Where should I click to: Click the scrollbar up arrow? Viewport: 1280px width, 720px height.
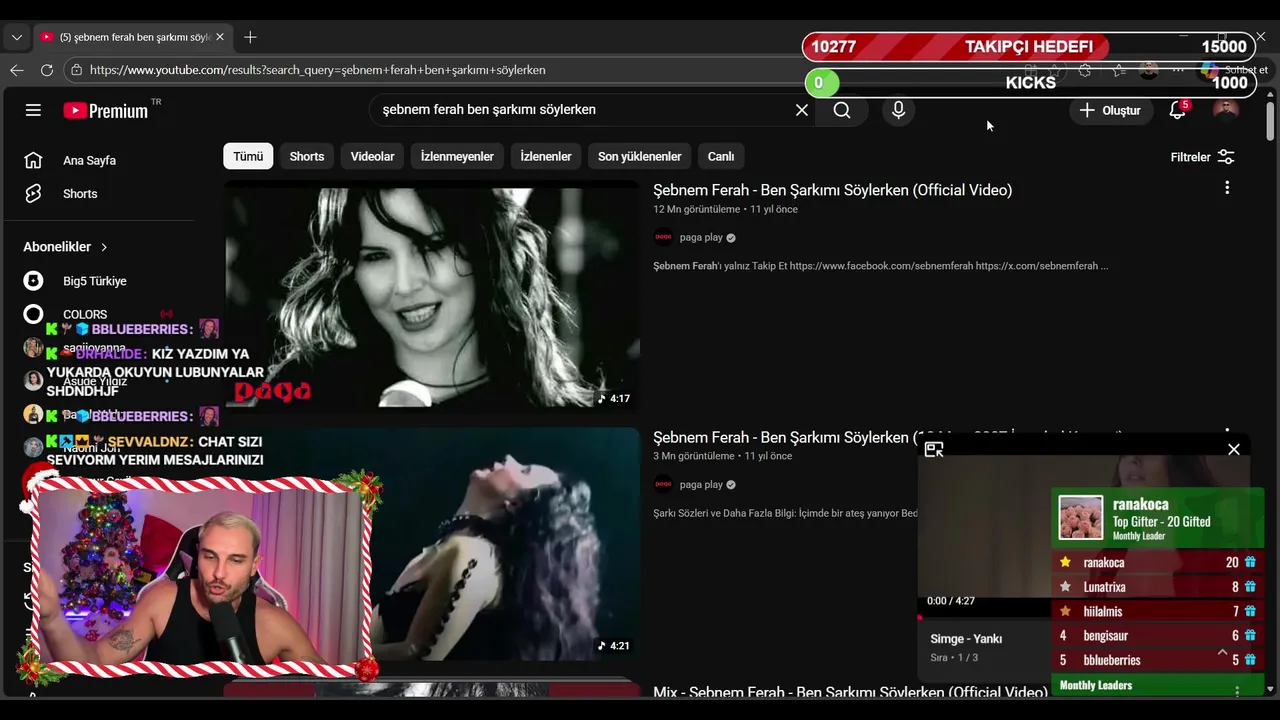(1270, 93)
